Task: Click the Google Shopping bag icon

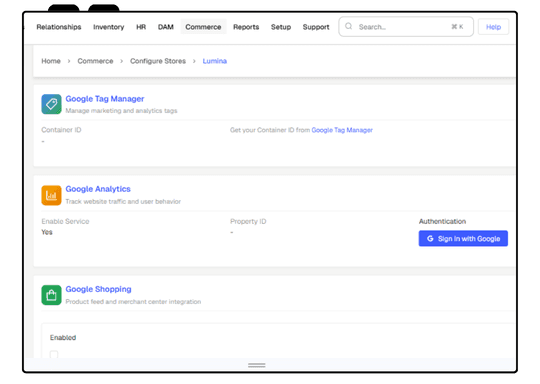Action: click(x=51, y=295)
